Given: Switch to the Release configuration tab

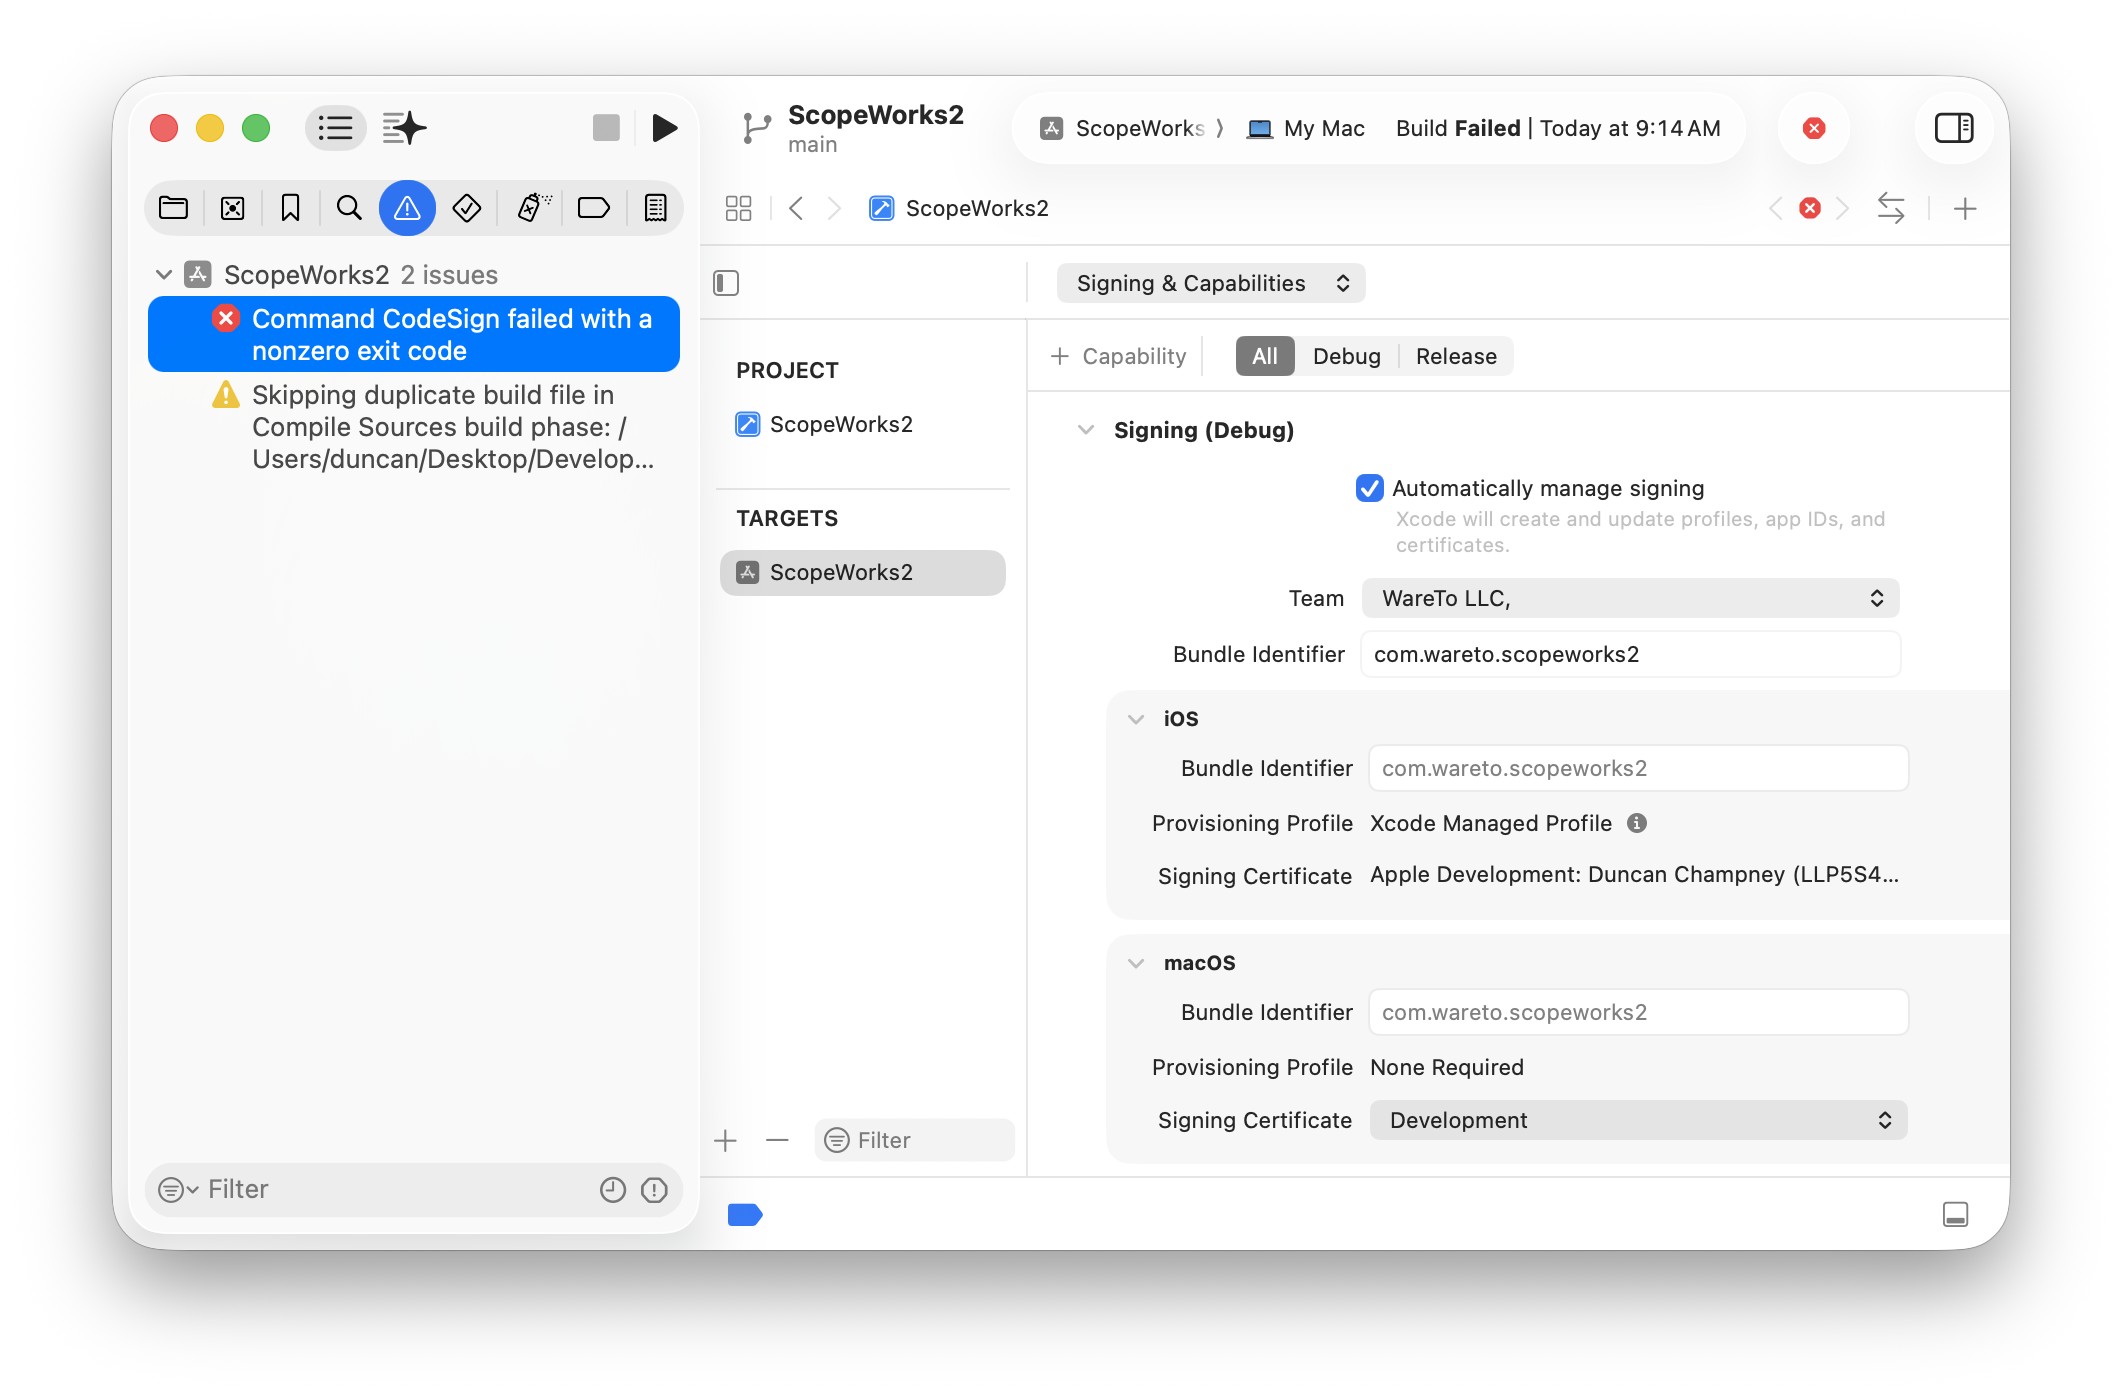Looking at the screenshot, I should pos(1456,356).
